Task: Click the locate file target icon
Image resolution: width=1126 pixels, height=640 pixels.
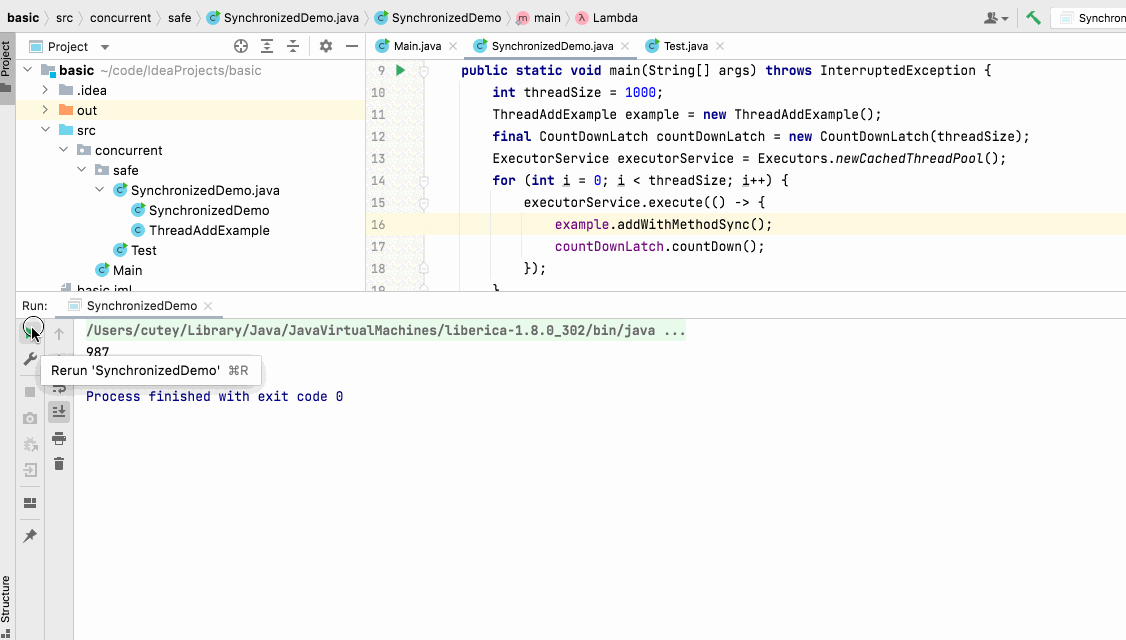Action: point(241,46)
